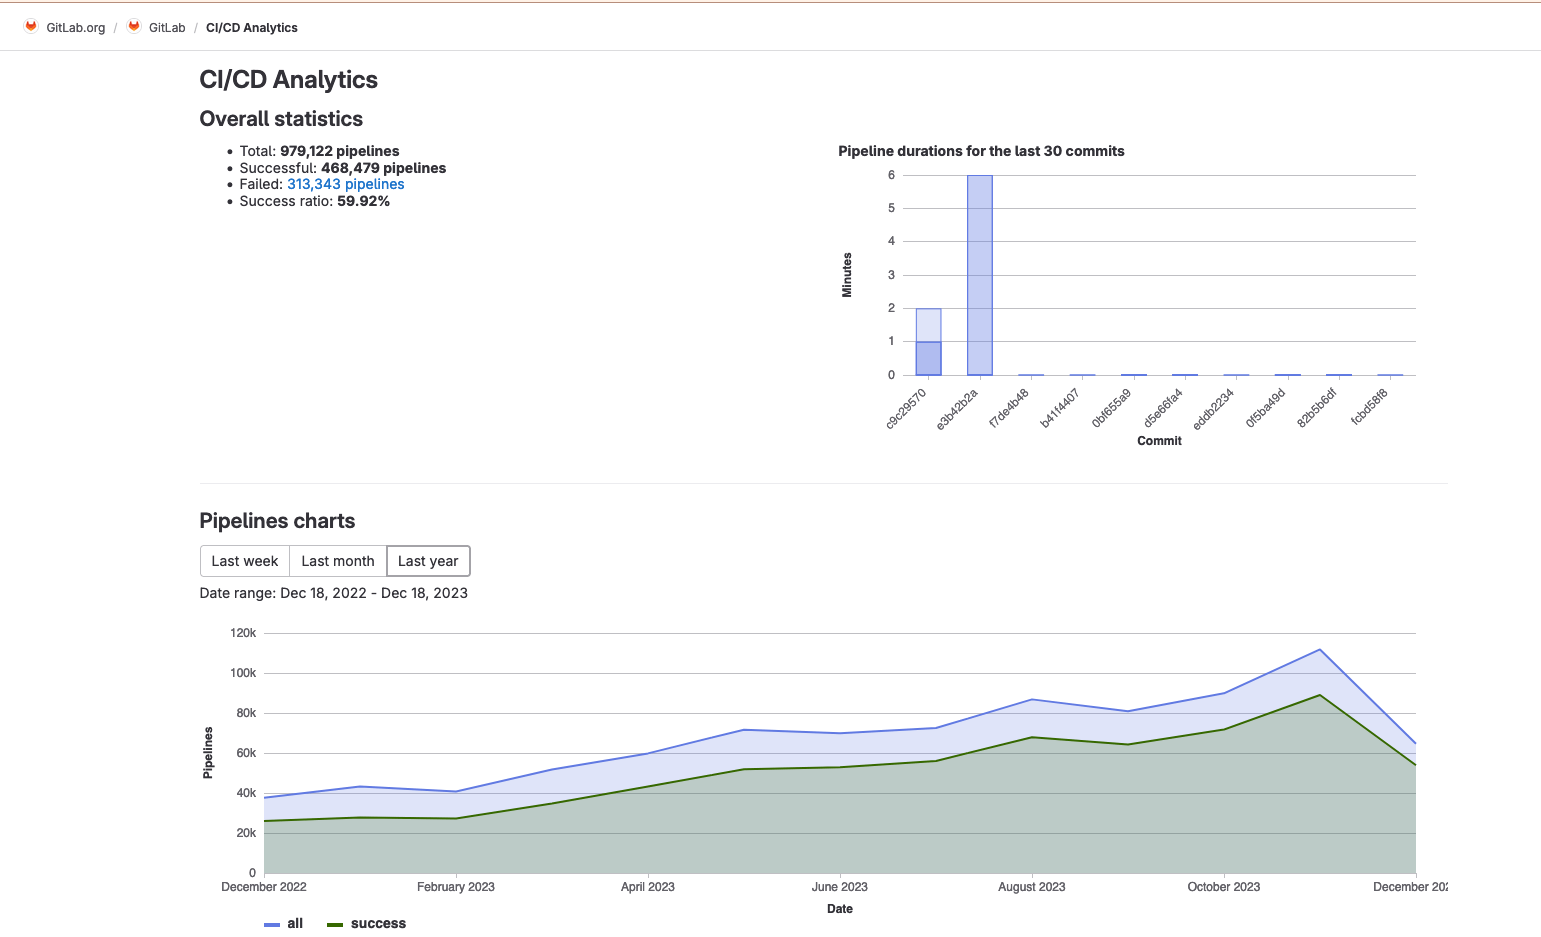Screen dimensions: 1541x937
Task: Click commit label 0bf655a9 on axis
Action: tap(1111, 409)
